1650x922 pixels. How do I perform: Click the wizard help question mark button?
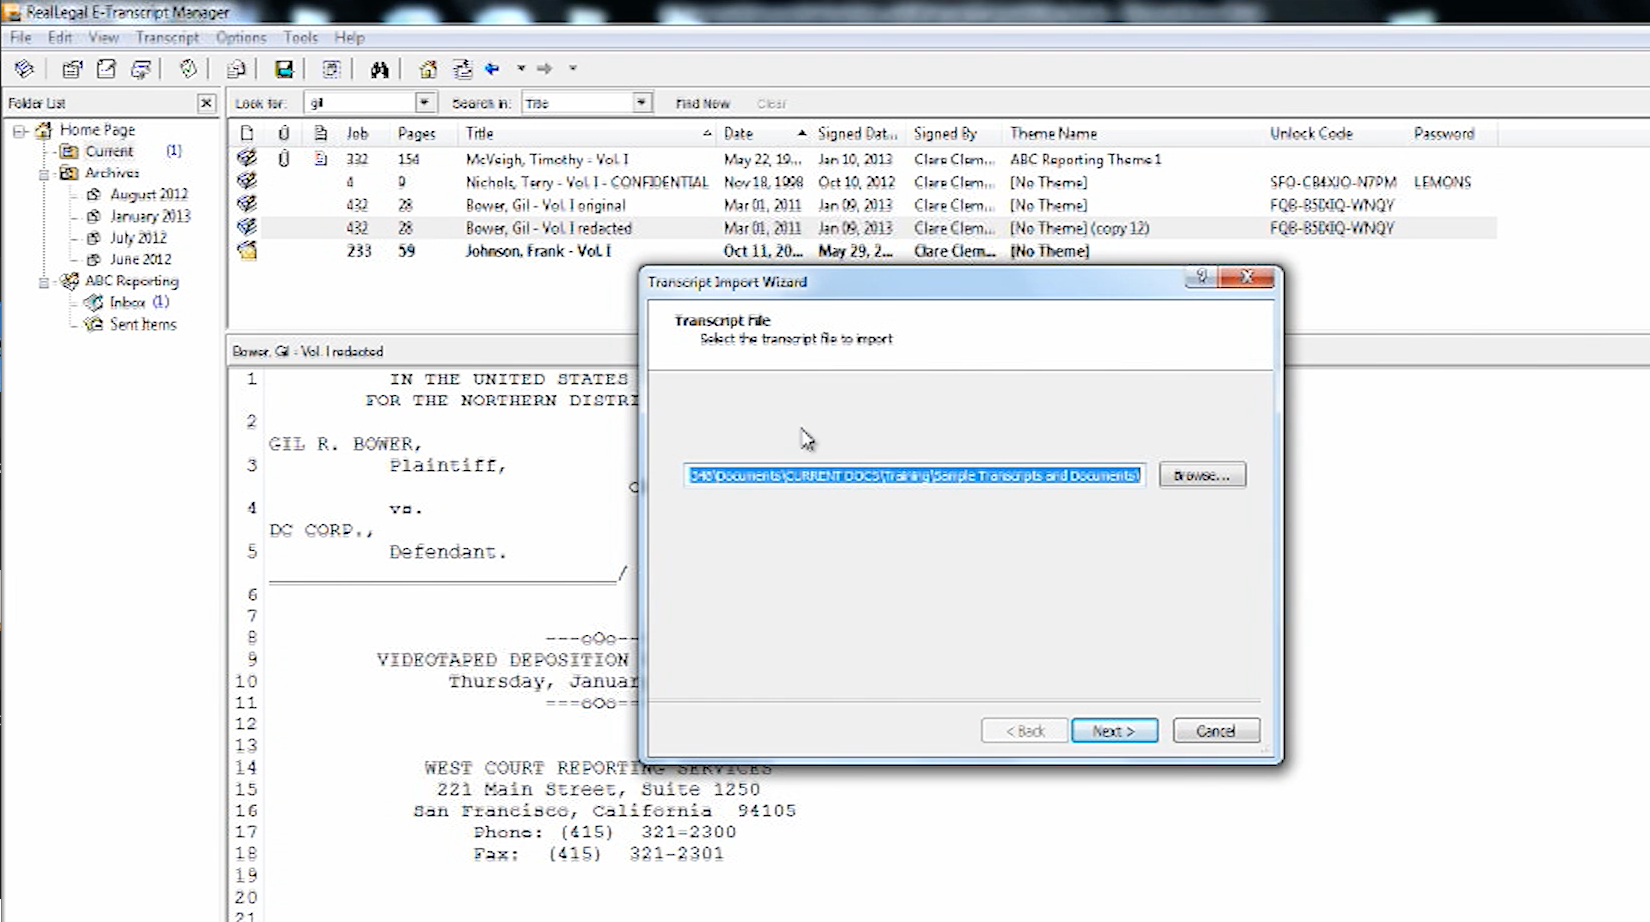(1201, 277)
